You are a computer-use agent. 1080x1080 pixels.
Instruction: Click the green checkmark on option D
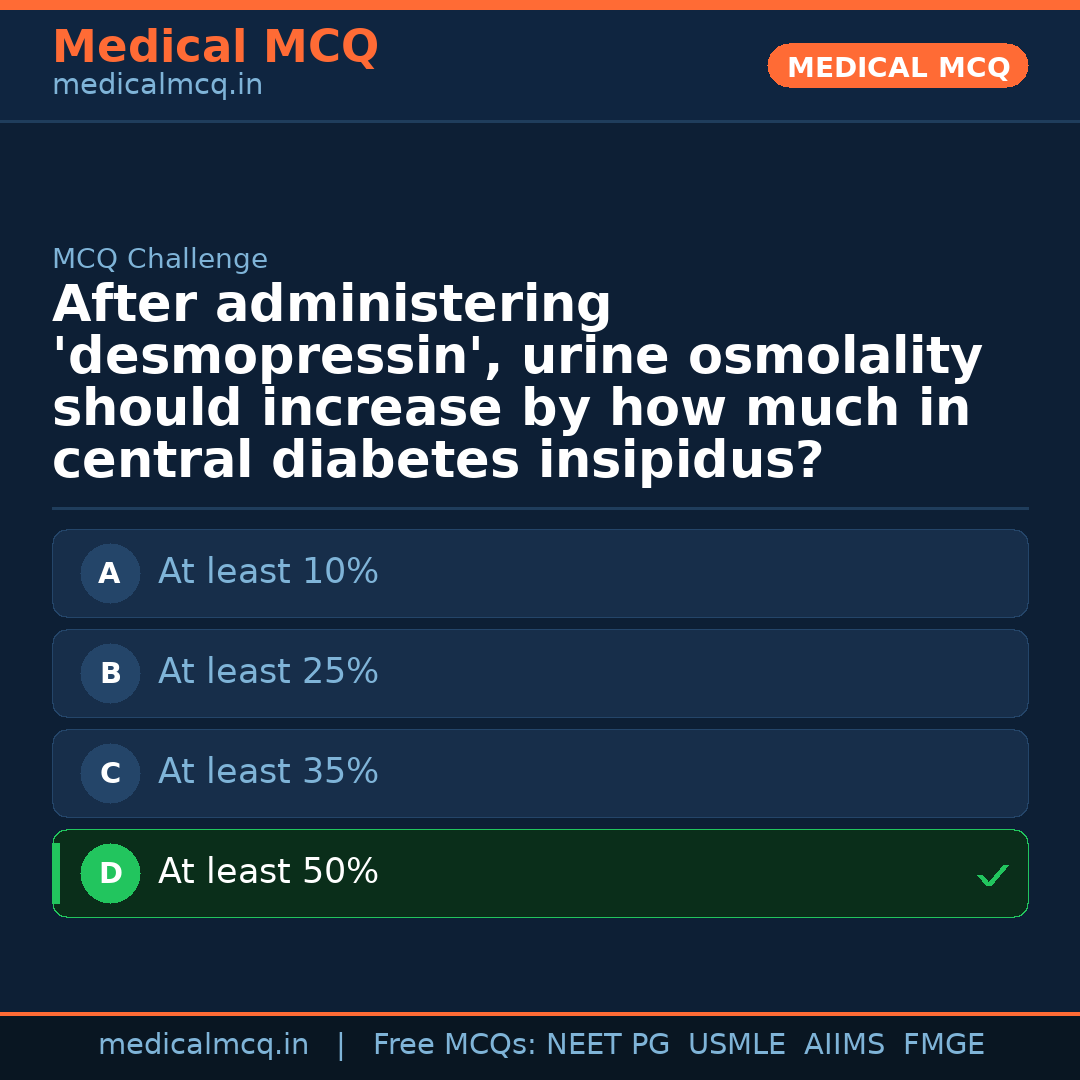click(992, 876)
